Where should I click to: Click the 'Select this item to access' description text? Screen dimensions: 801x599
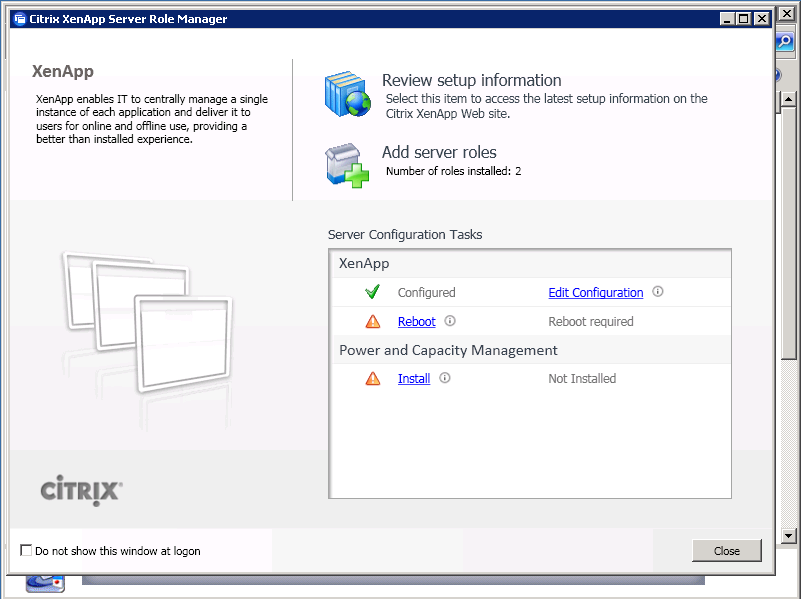(x=547, y=106)
